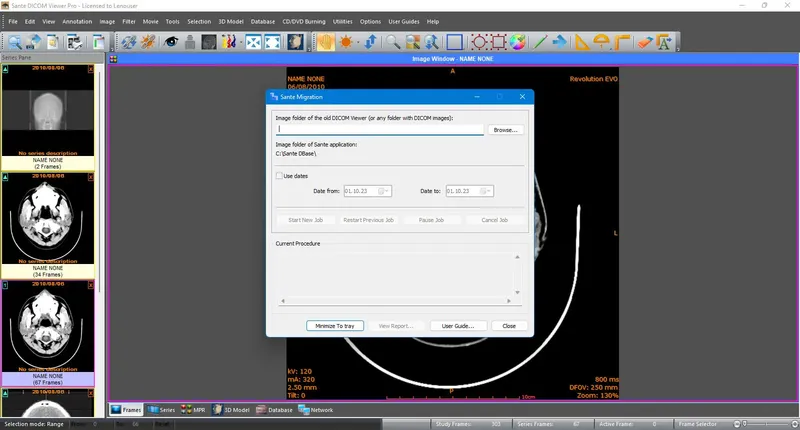The width and height of the screenshot is (800, 430).
Task: Click the grayscale image filter icon
Action: tap(209, 42)
